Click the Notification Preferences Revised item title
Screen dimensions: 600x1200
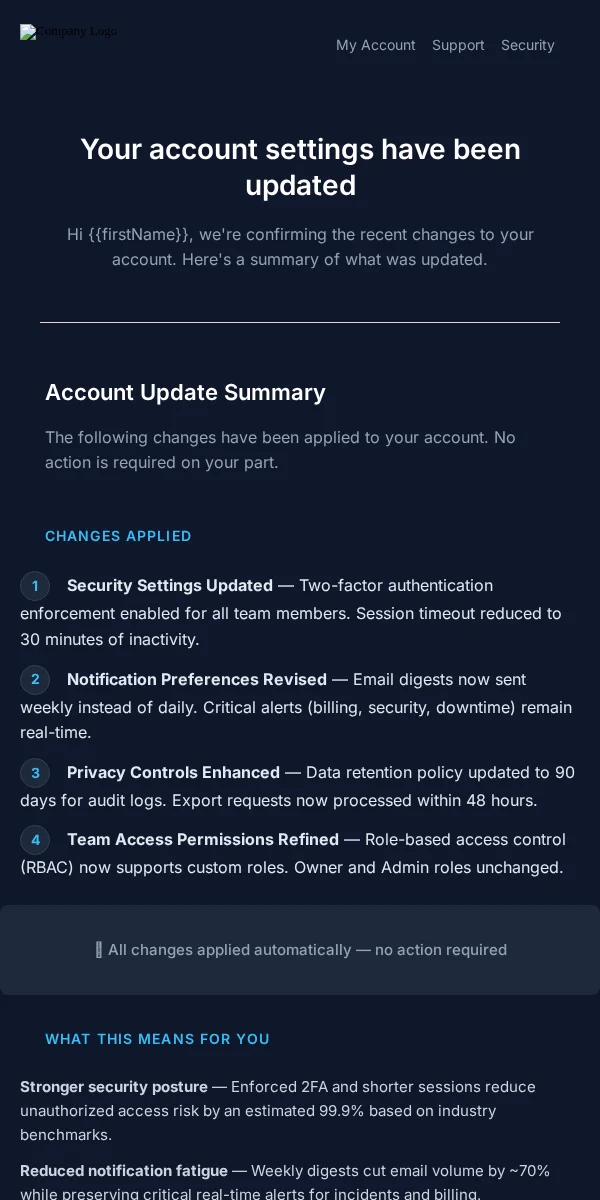tap(197, 679)
